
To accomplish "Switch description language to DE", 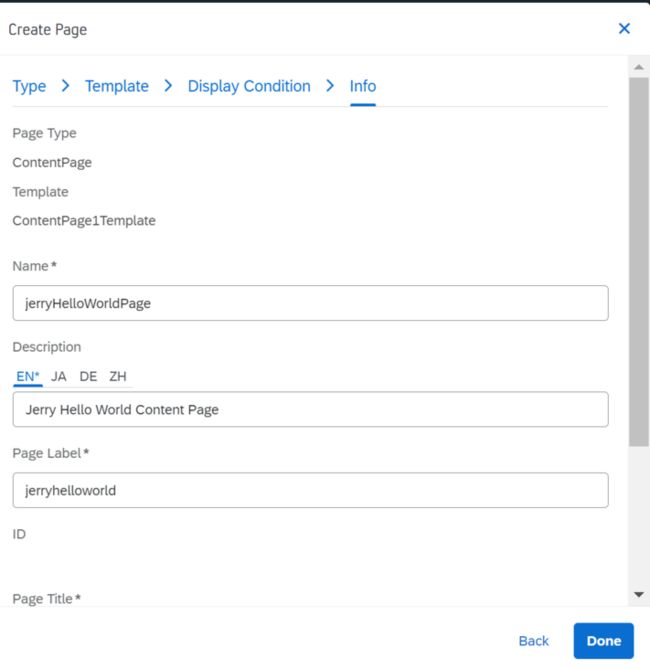I will pyautogui.click(x=88, y=376).
